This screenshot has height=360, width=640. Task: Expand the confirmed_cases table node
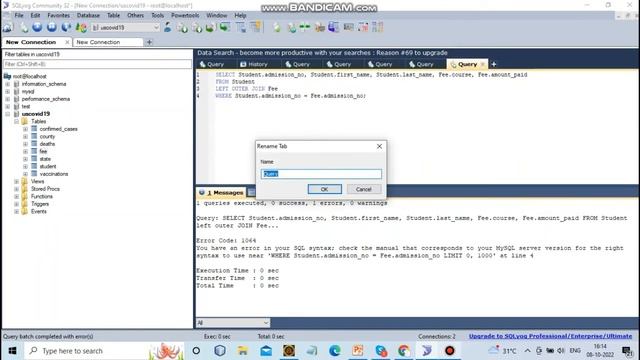pyautogui.click(x=25, y=129)
